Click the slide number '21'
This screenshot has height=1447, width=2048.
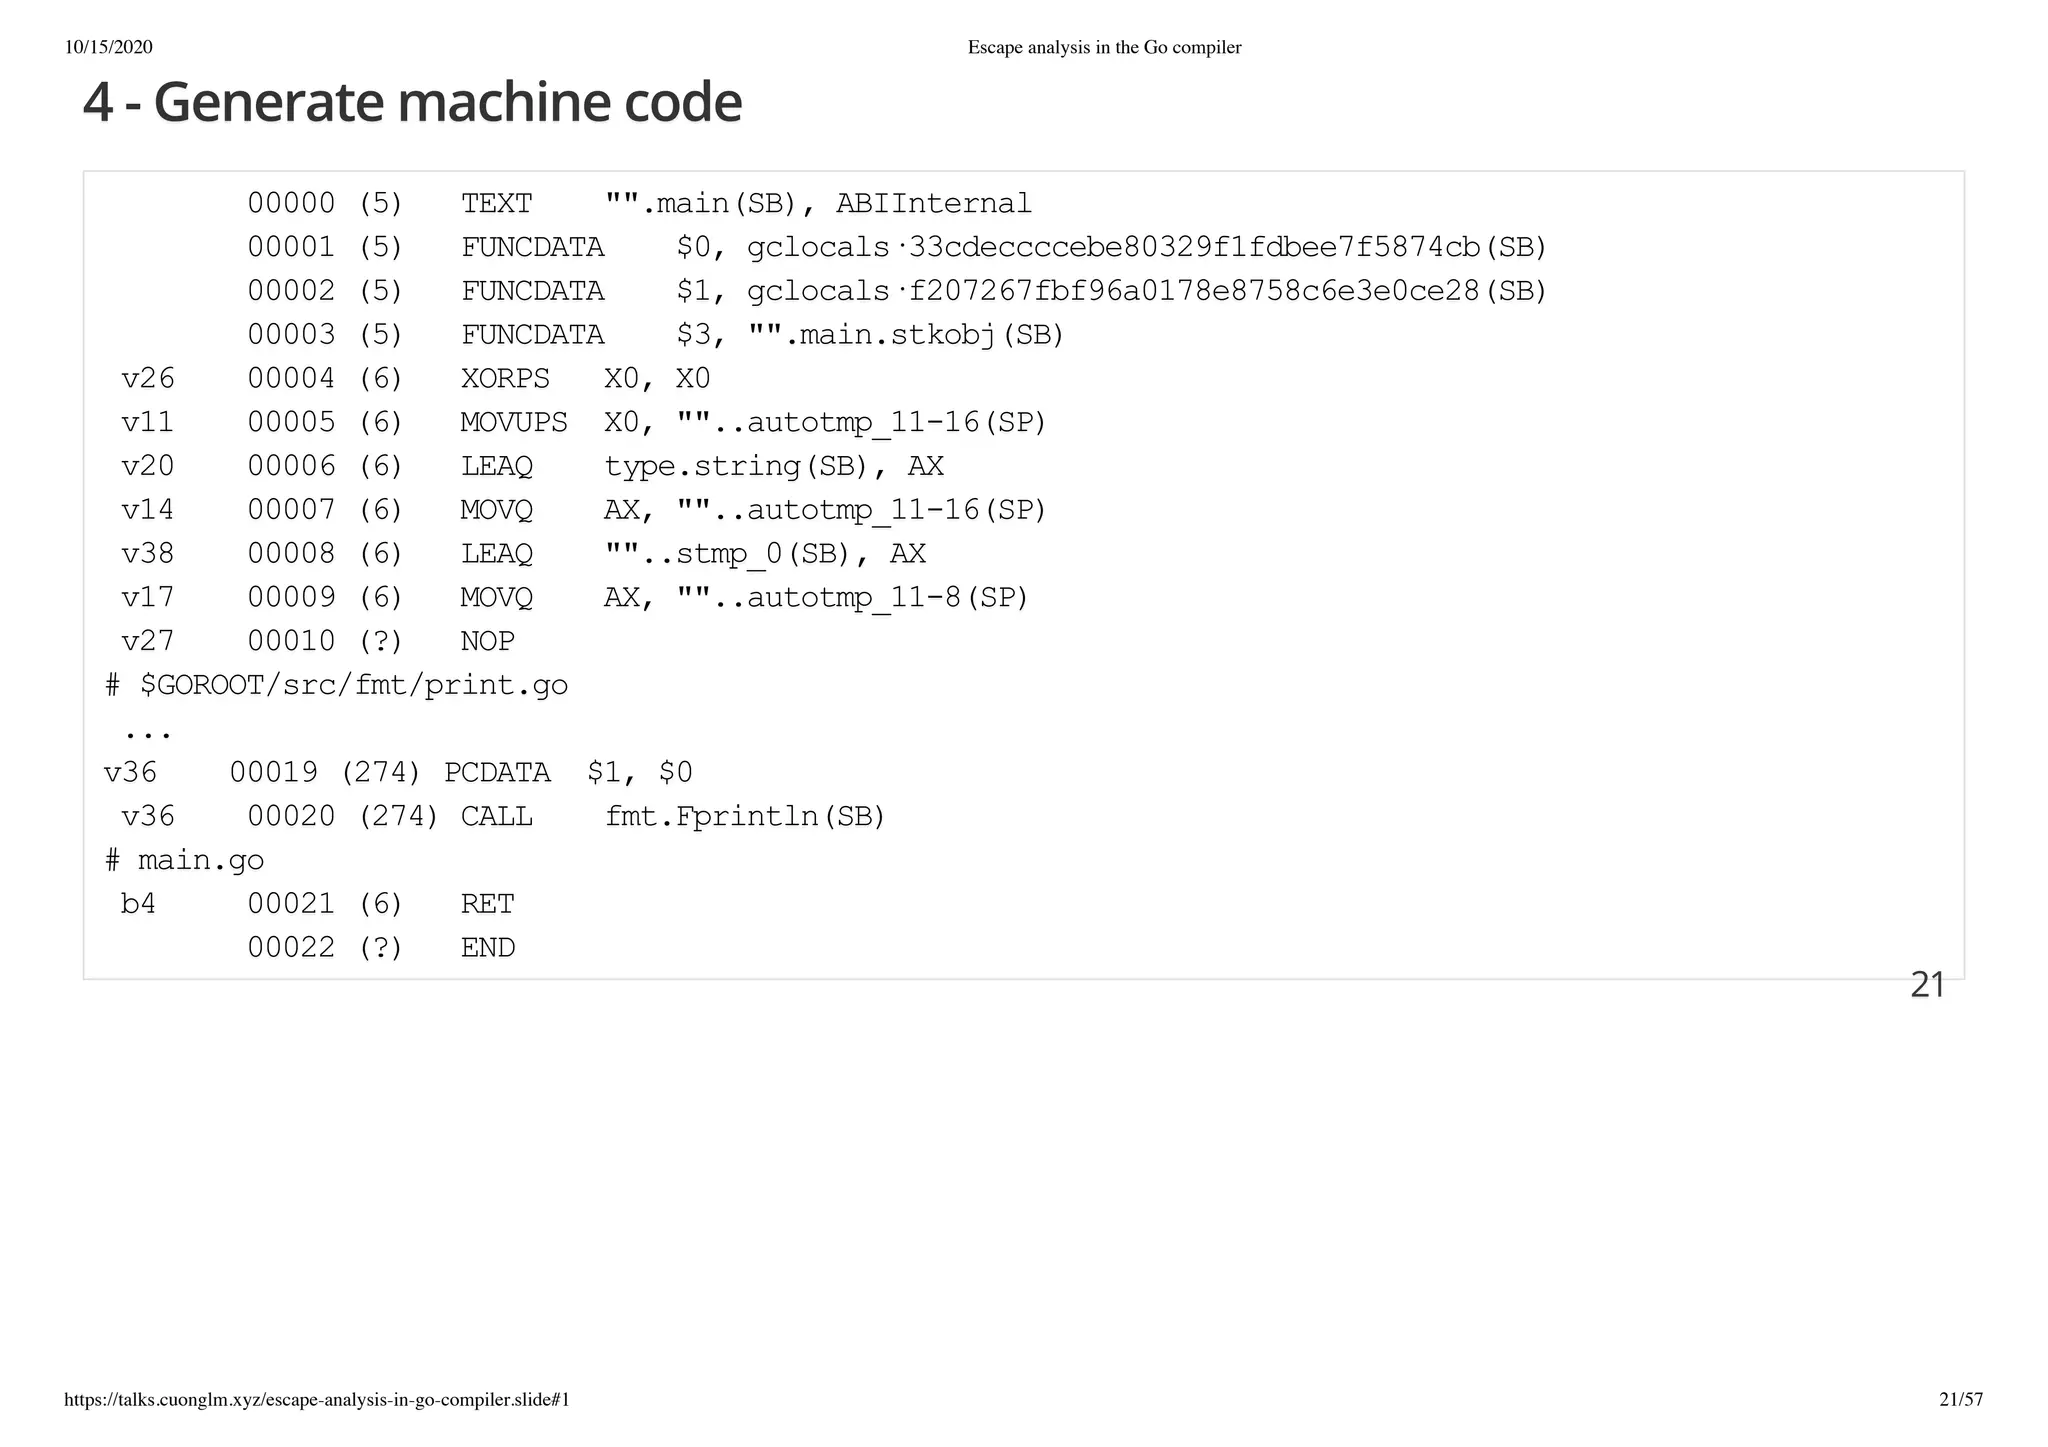pos(1927,985)
